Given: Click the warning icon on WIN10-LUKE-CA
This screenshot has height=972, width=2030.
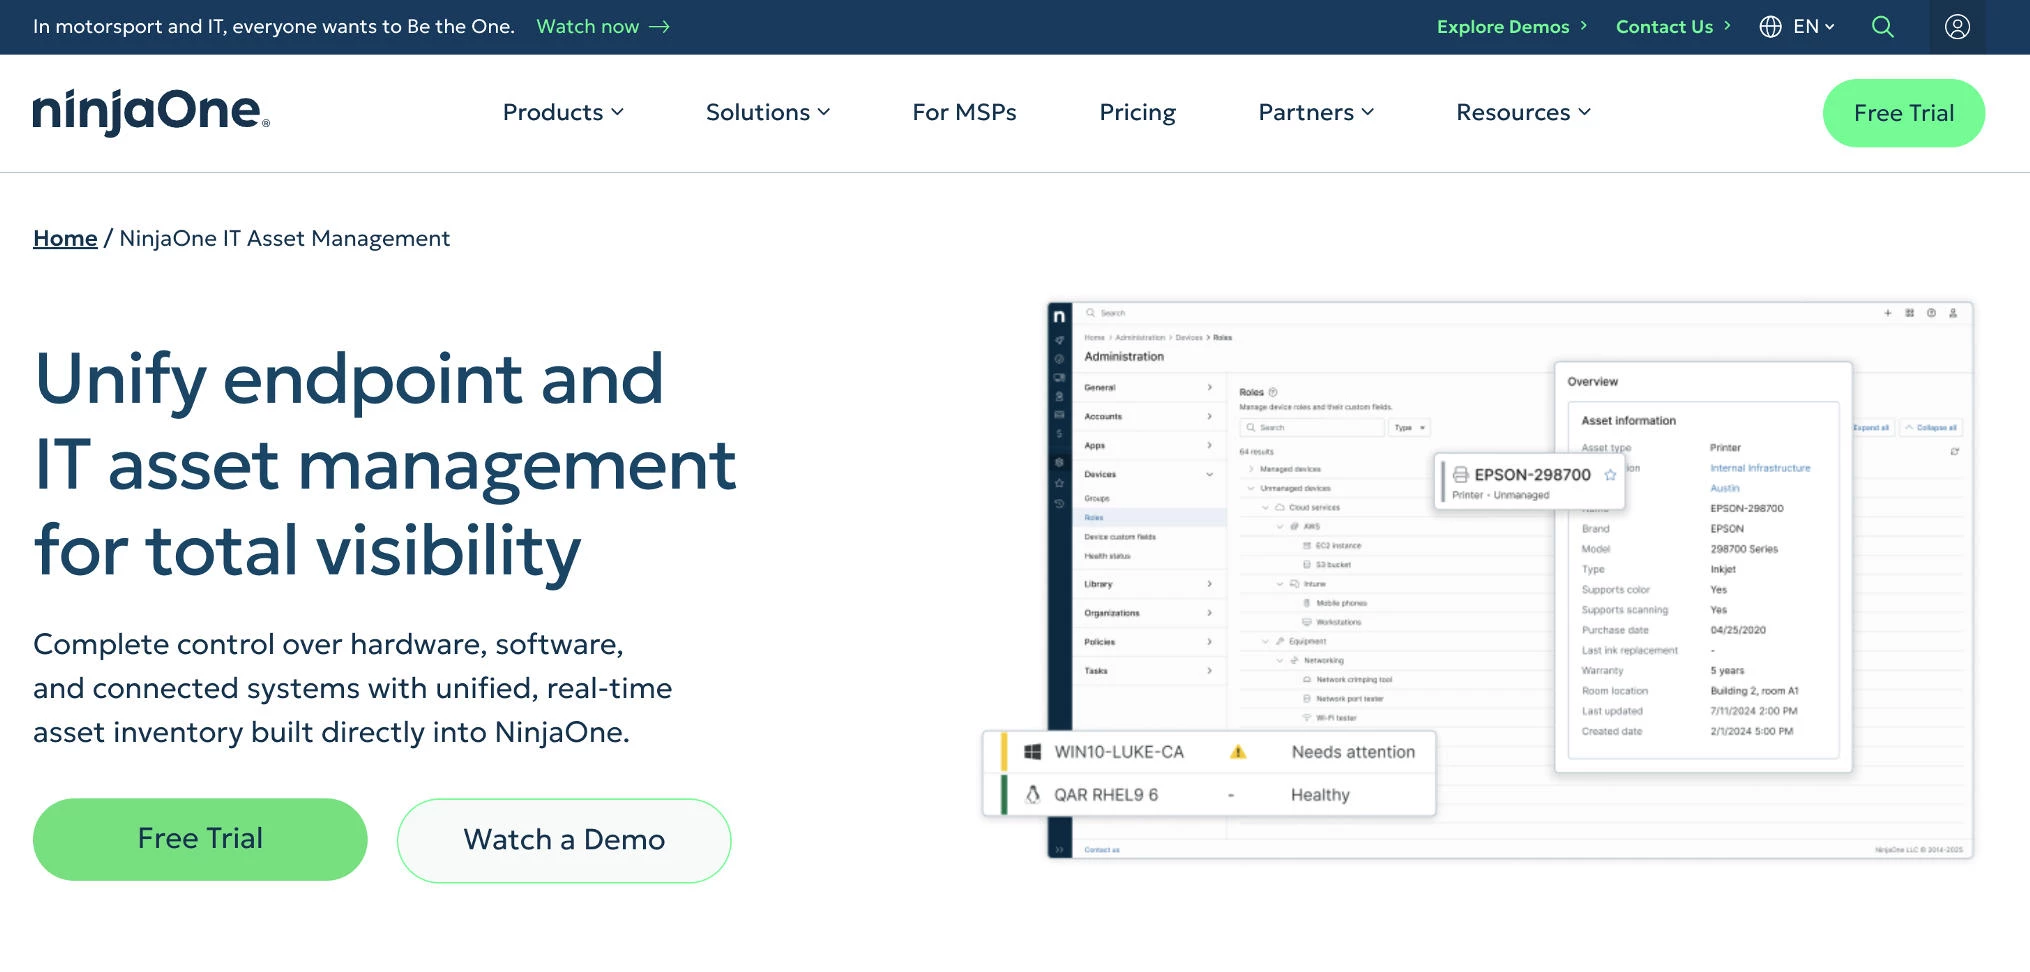Looking at the screenshot, I should point(1238,752).
